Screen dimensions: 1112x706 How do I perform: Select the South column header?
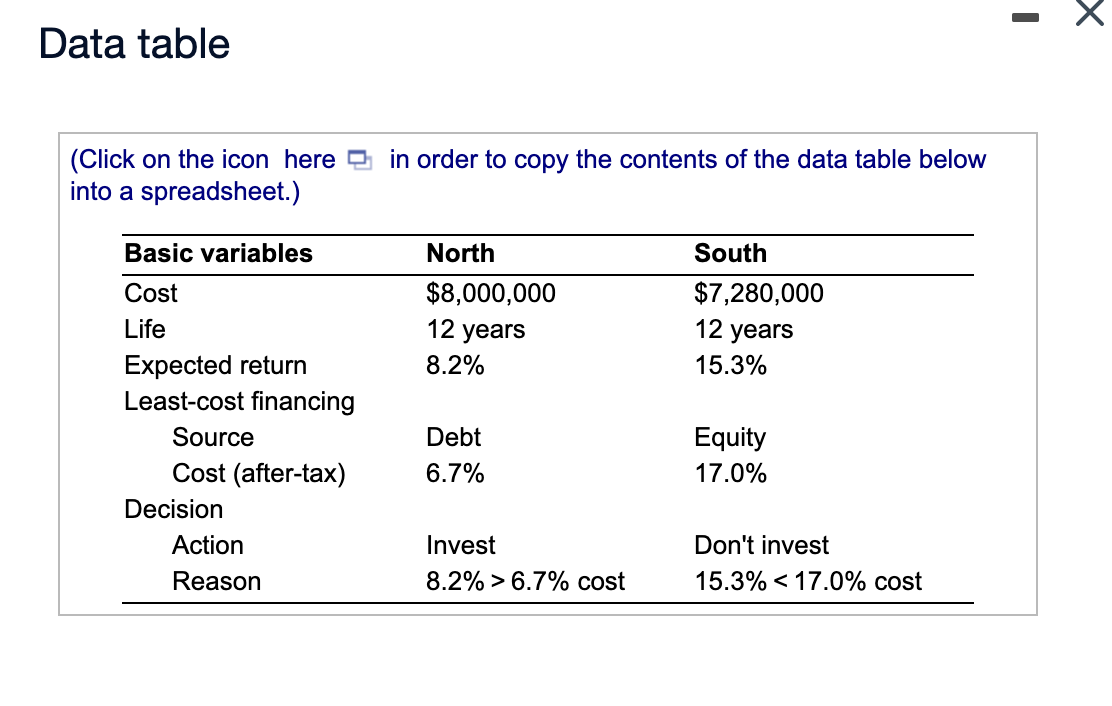(x=730, y=253)
